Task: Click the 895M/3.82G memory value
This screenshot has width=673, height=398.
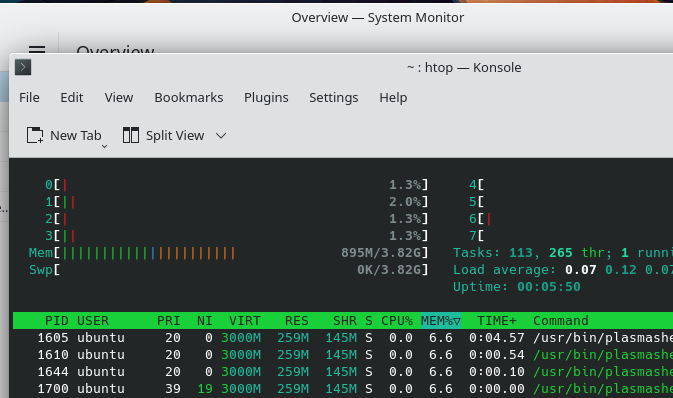Action: (x=381, y=252)
